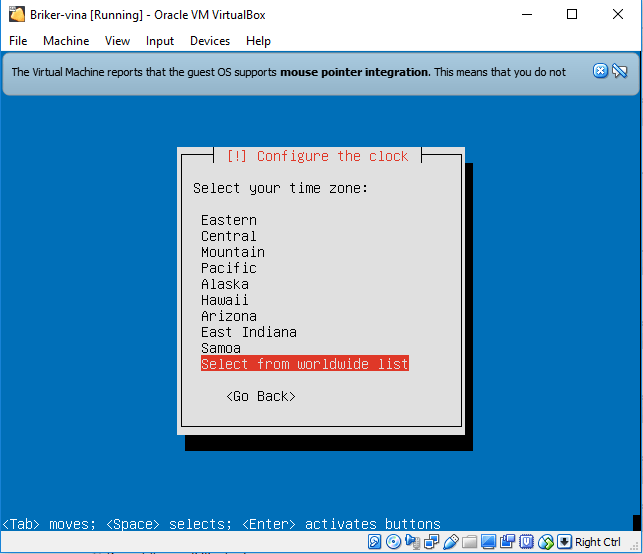
Task: Expand the Input menu
Action: click(x=159, y=41)
